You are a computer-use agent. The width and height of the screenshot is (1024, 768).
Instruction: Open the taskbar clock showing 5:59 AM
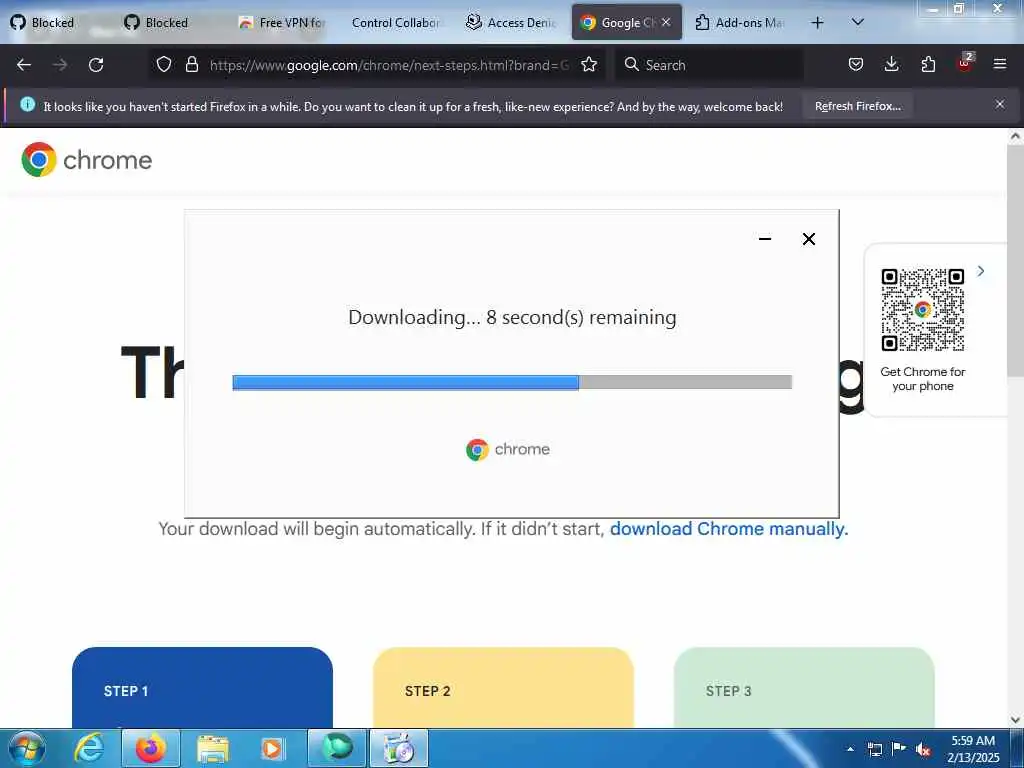(x=973, y=749)
